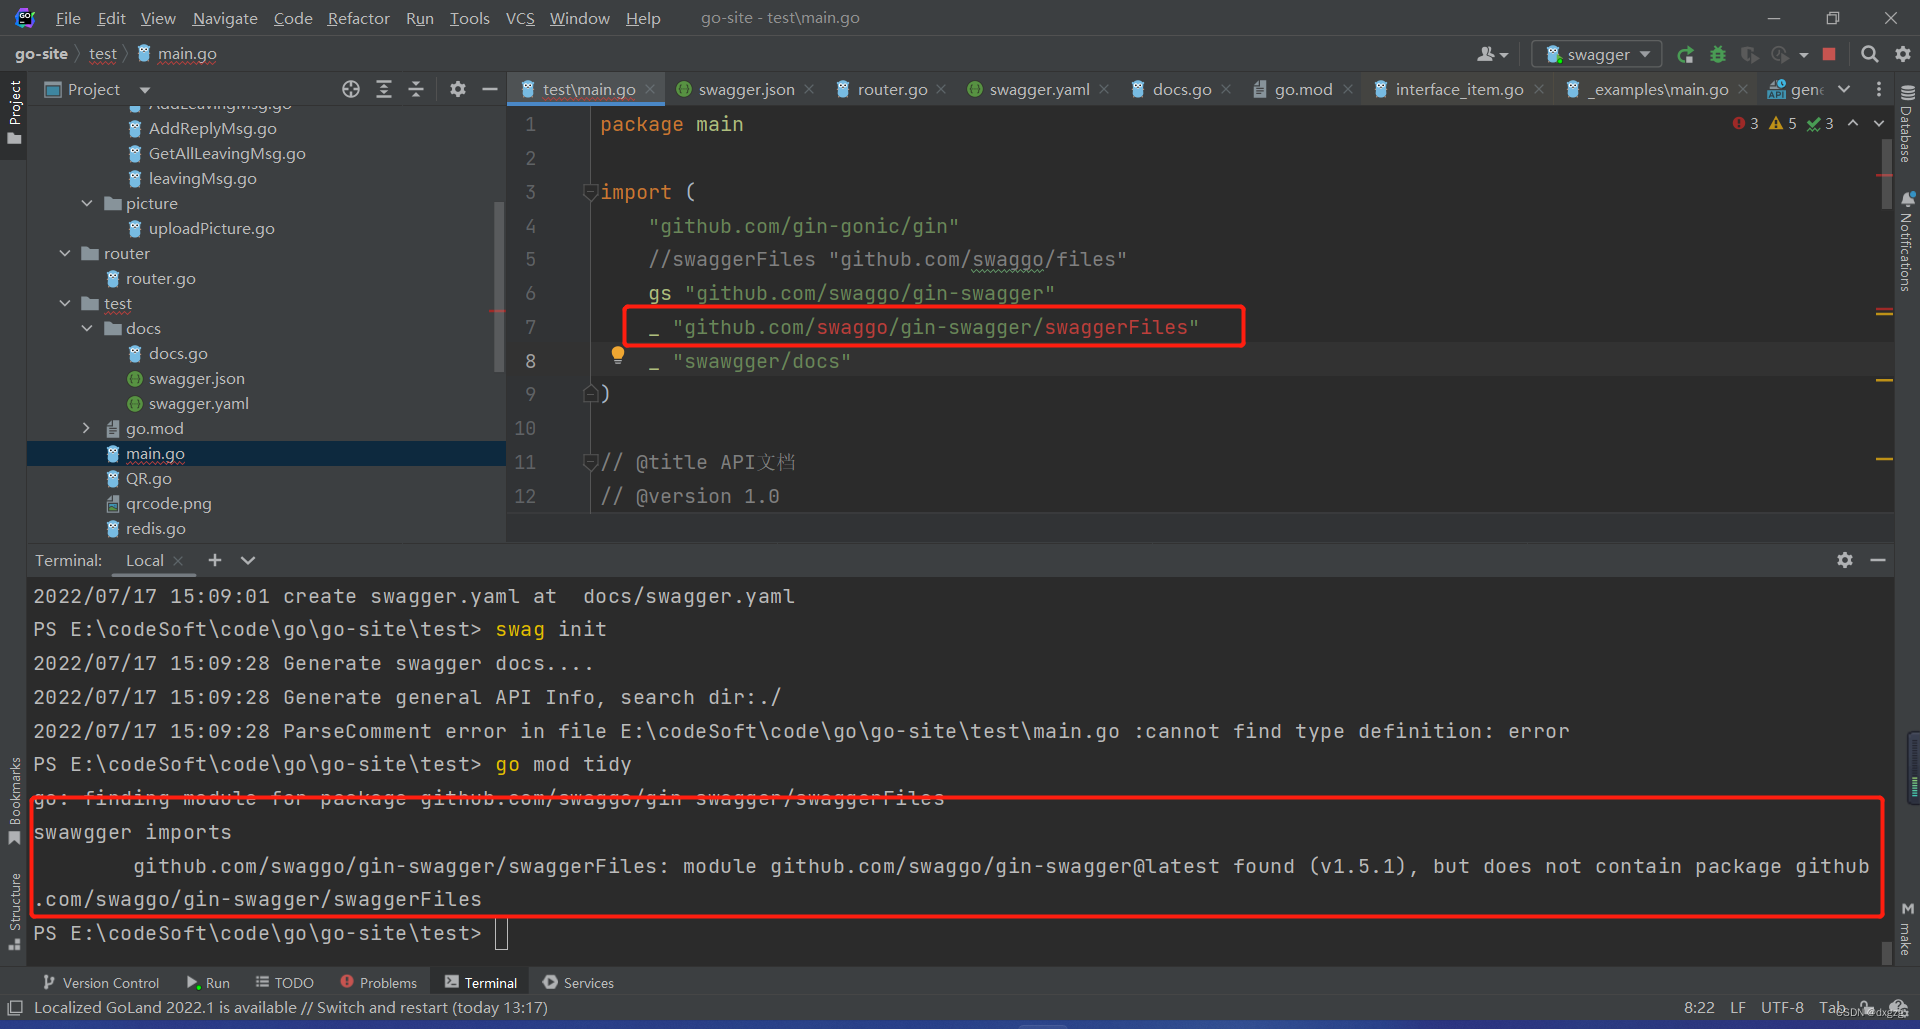This screenshot has width=1920, height=1029.
Task: Click the errors count indicator in editor
Action: tap(1746, 123)
